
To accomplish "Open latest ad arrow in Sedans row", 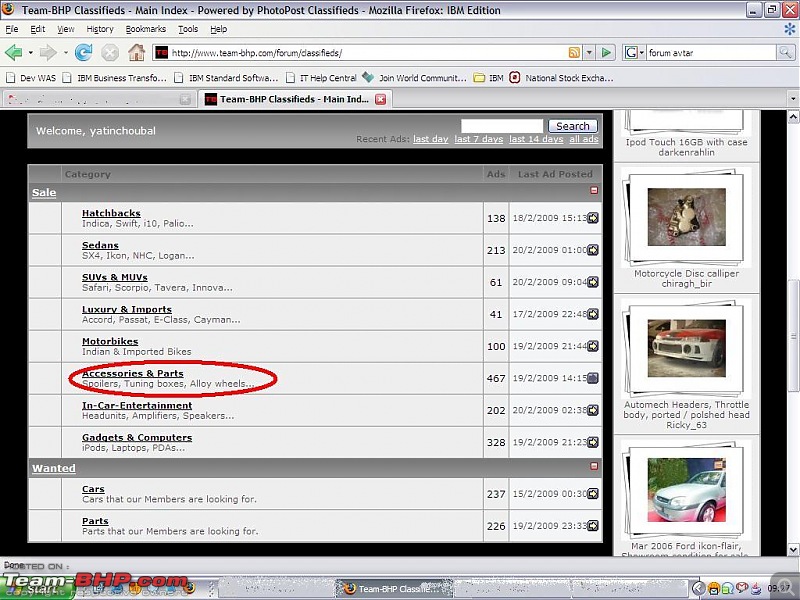I will (x=592, y=250).
